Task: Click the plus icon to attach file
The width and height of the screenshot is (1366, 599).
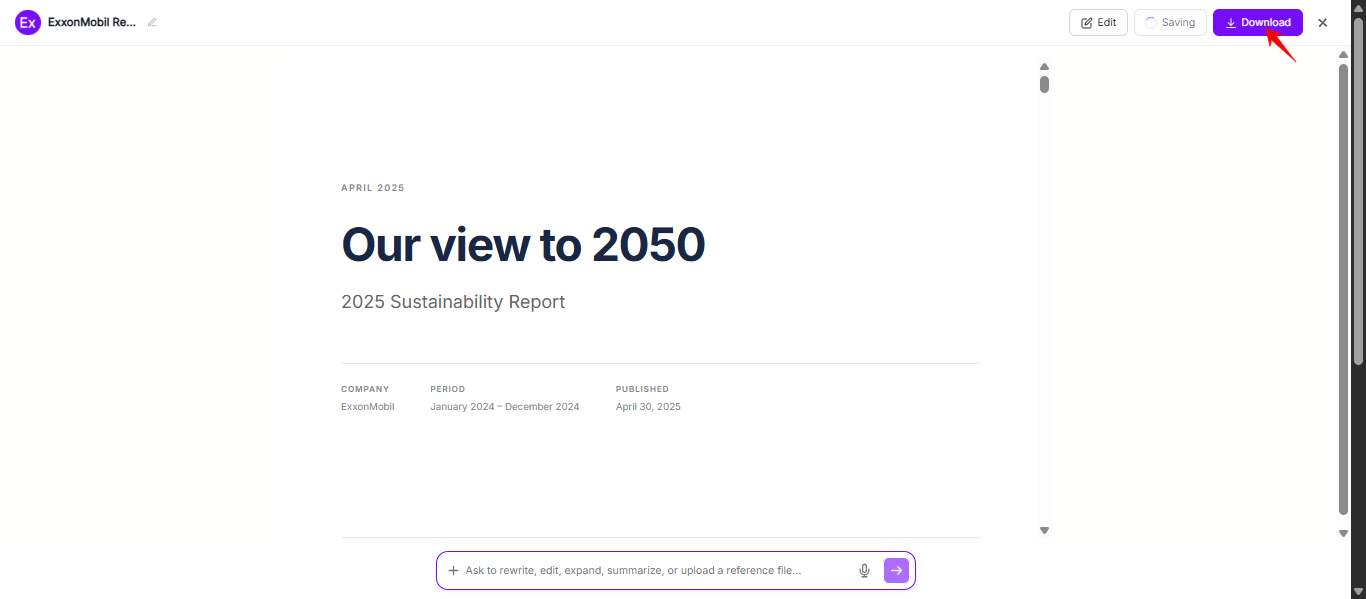Action: (453, 570)
